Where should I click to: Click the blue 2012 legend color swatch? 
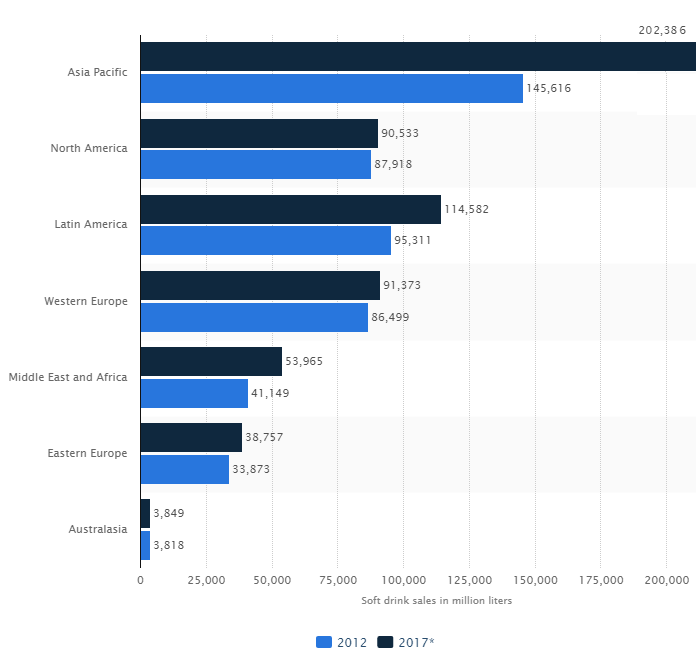(x=325, y=642)
